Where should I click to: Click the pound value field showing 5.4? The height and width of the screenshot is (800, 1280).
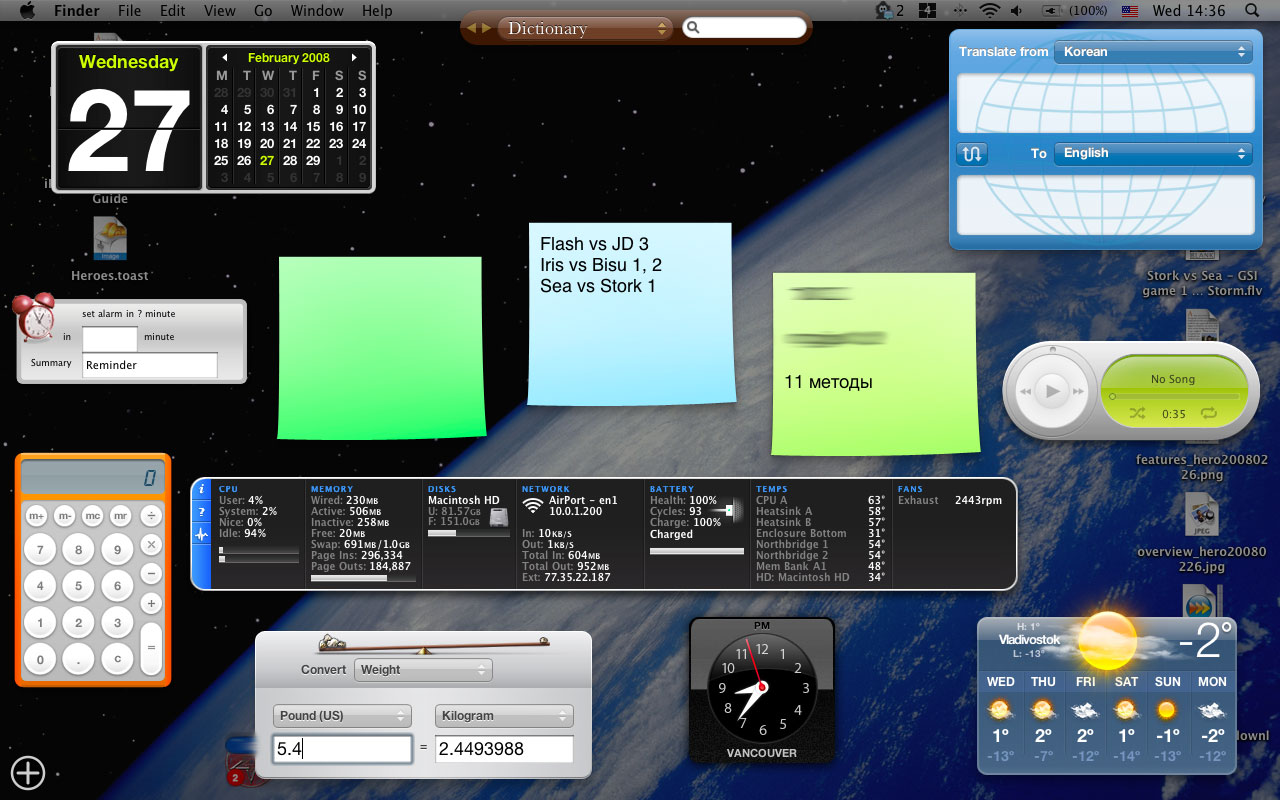coord(342,749)
